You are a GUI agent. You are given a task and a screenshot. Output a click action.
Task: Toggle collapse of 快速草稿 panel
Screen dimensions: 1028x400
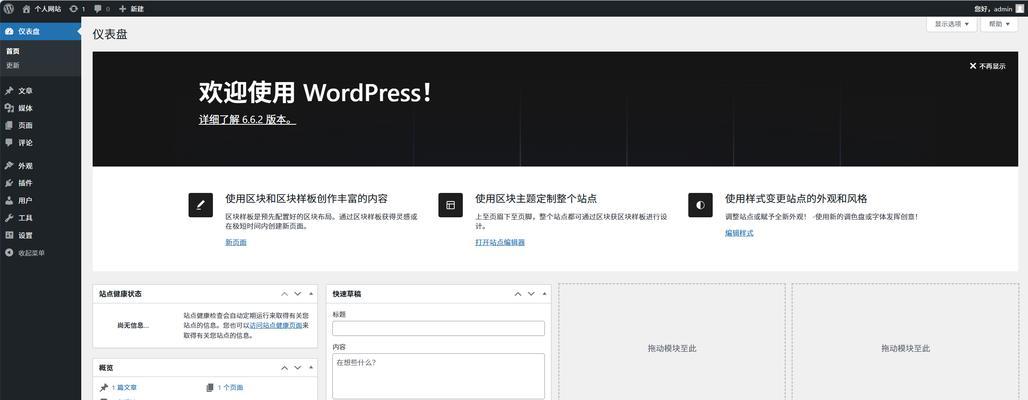pyautogui.click(x=544, y=294)
